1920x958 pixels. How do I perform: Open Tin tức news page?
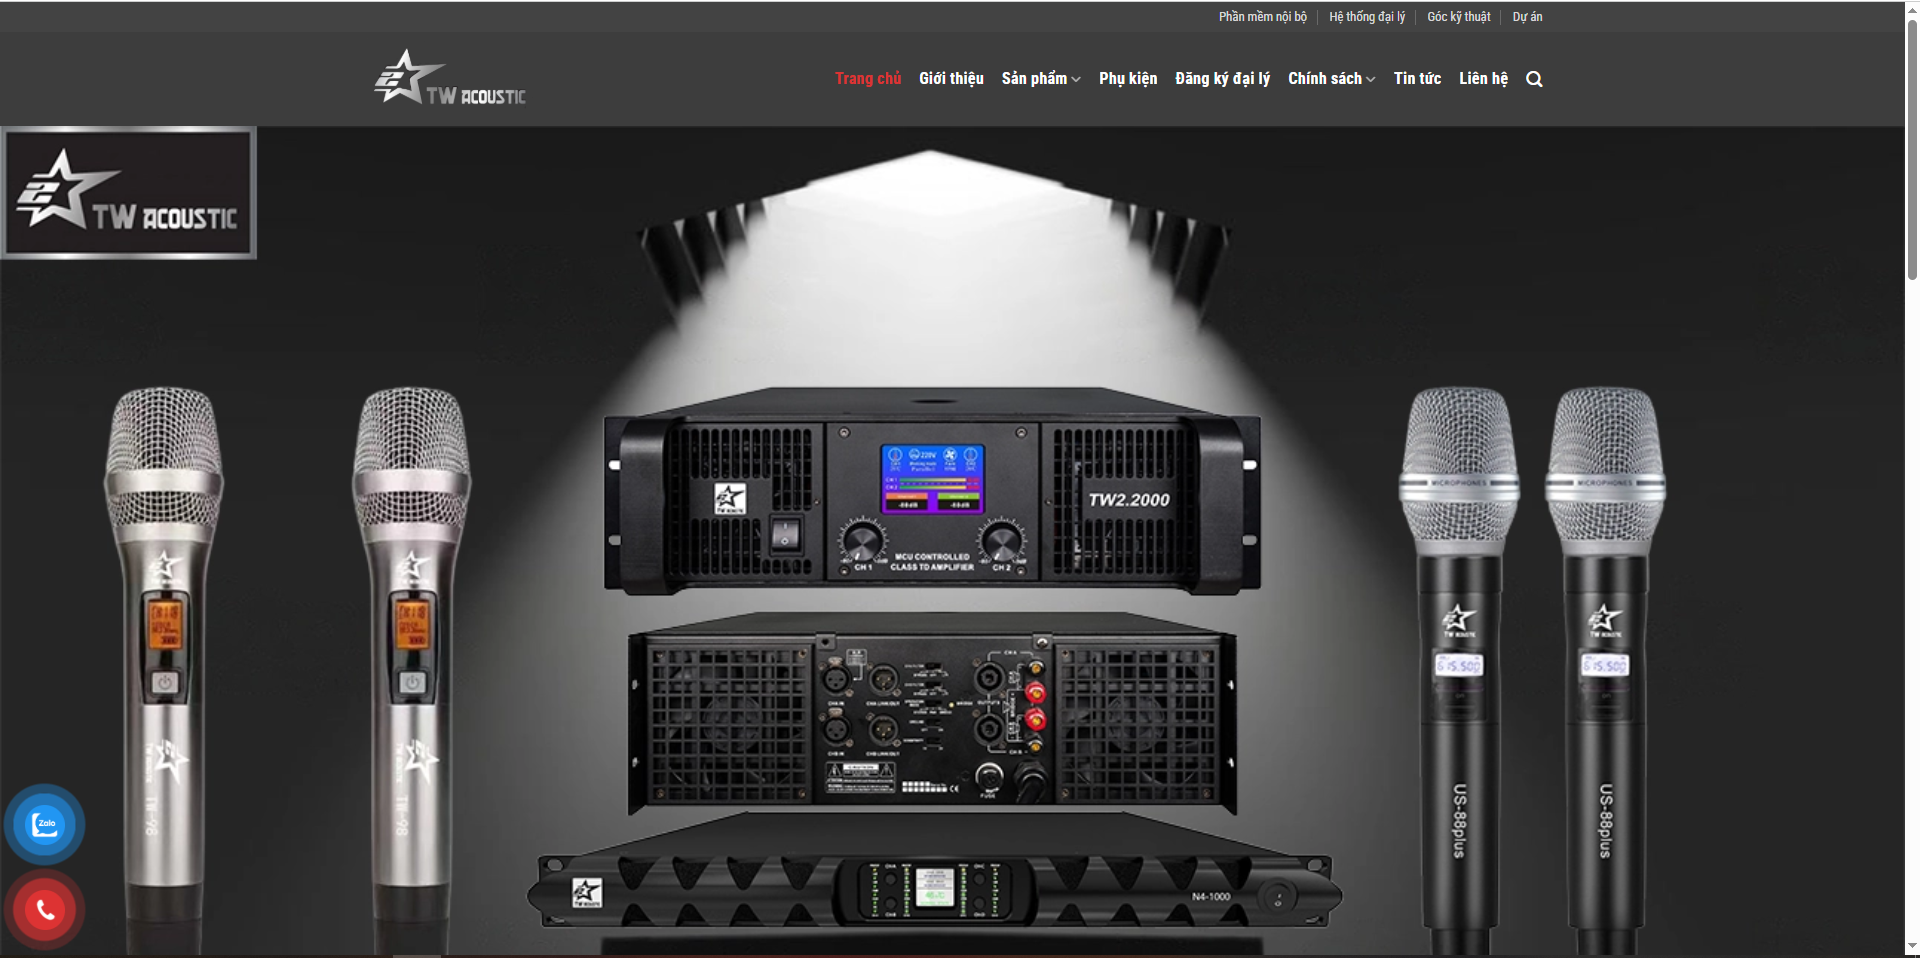[1417, 79]
